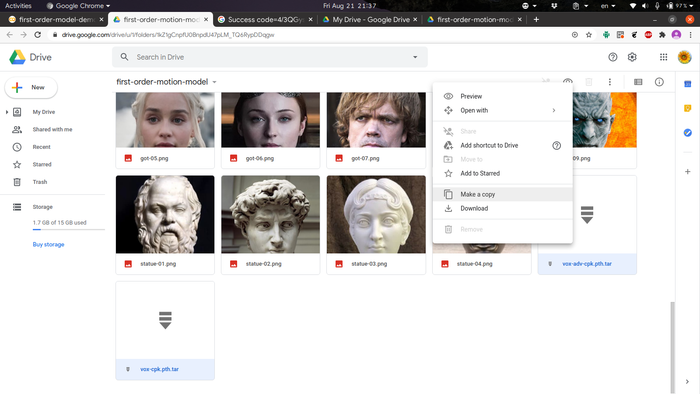
Task: Switch to list layout view
Action: 638,82
